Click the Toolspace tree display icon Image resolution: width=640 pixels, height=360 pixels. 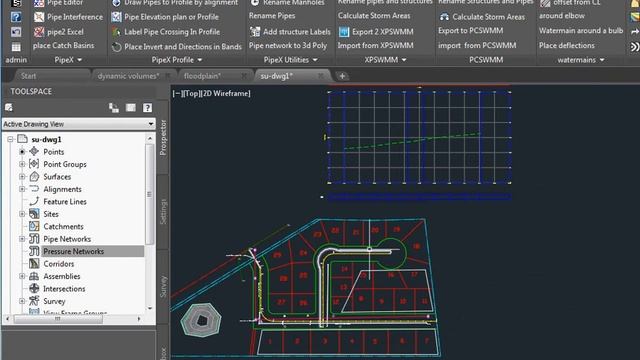click(114, 108)
